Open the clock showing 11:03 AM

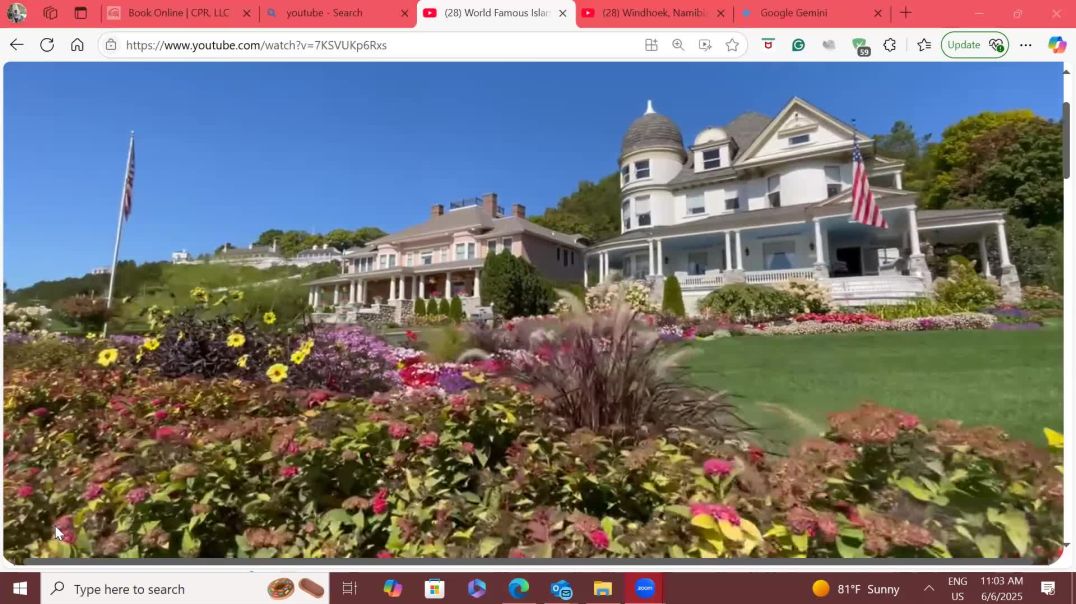pos(1001,588)
